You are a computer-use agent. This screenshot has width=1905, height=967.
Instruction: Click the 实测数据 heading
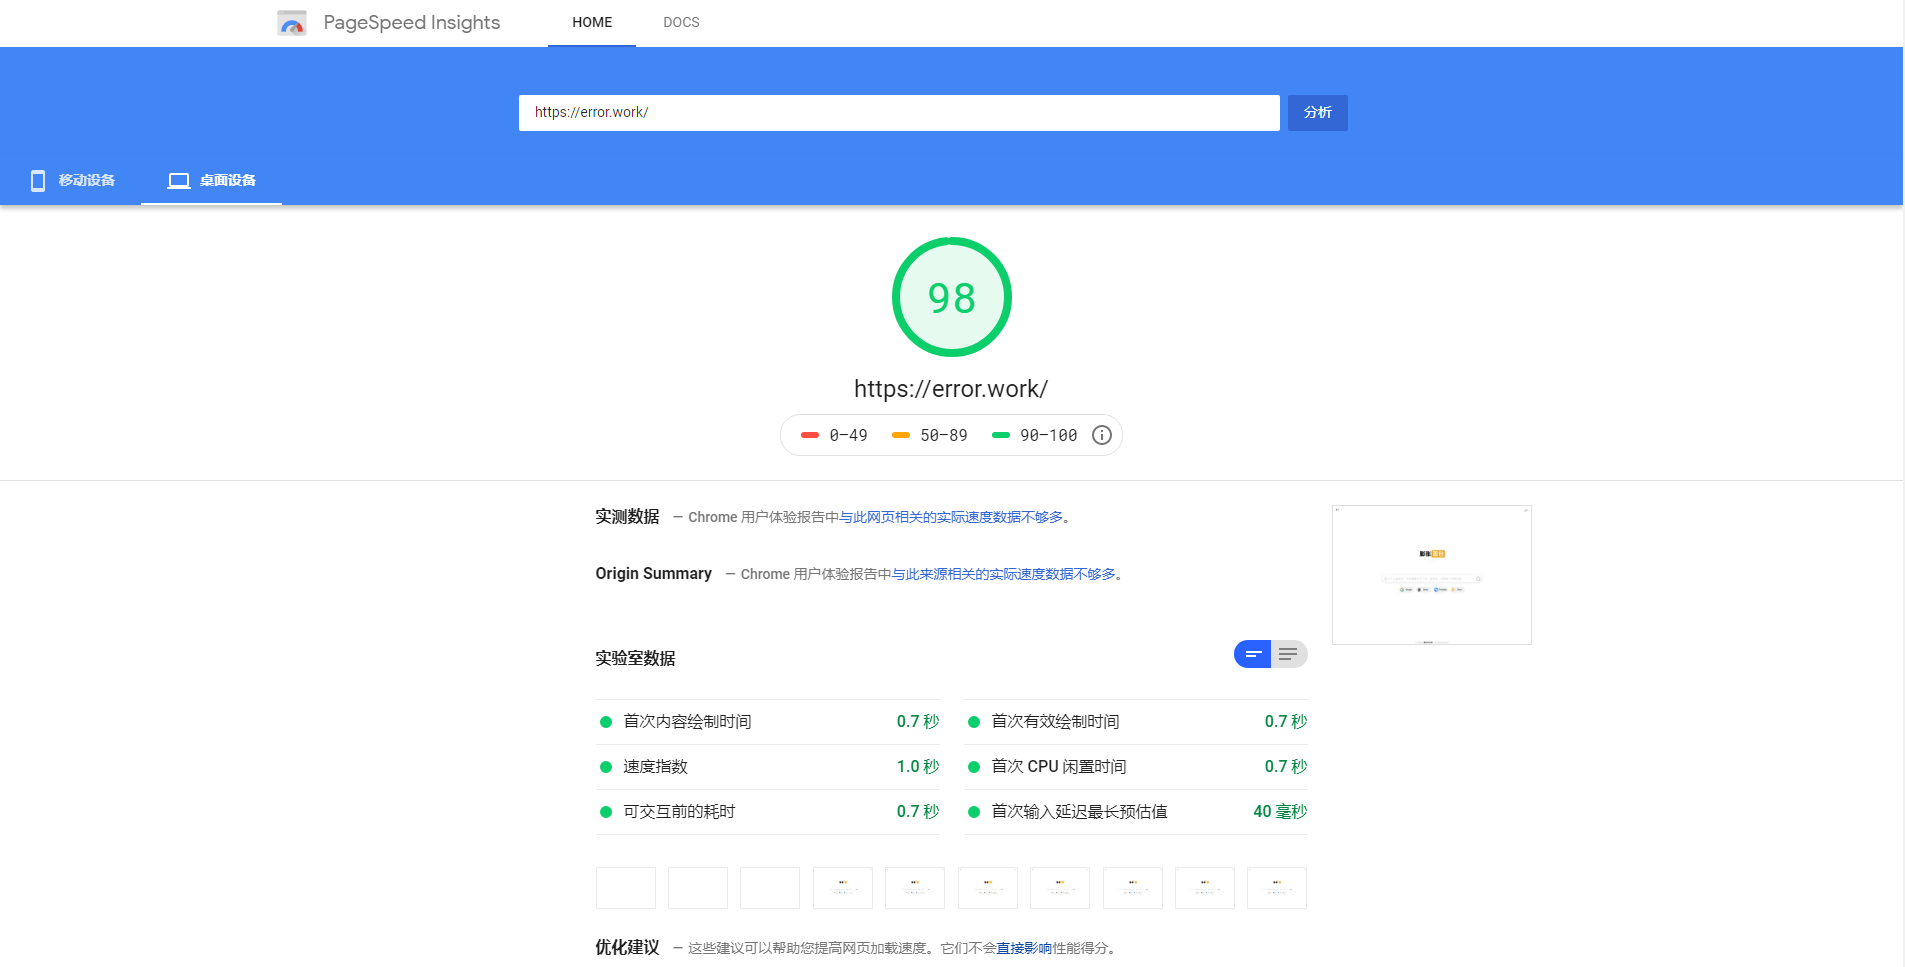(627, 517)
